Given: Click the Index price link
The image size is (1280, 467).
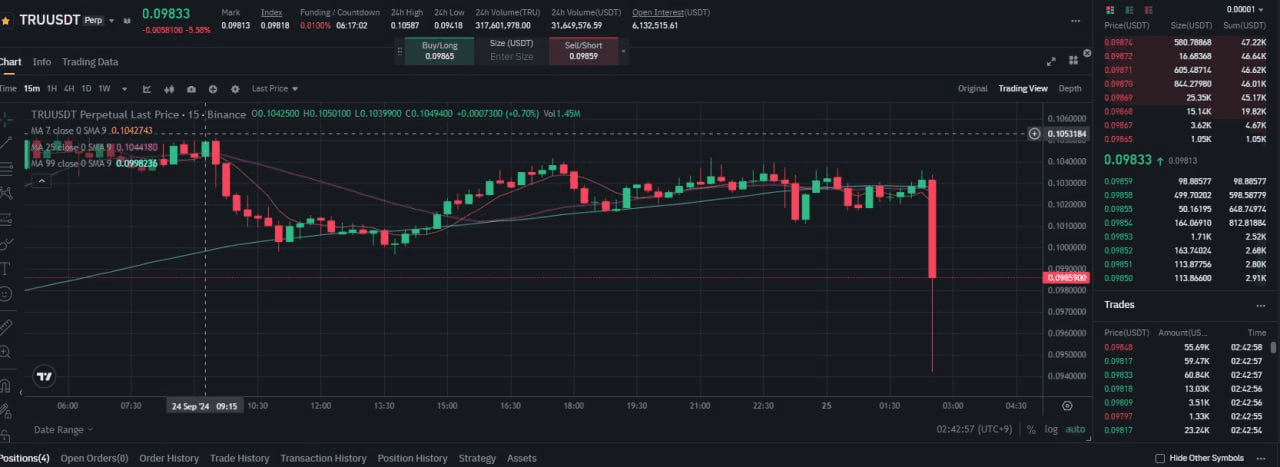Looking at the screenshot, I should tap(271, 12).
